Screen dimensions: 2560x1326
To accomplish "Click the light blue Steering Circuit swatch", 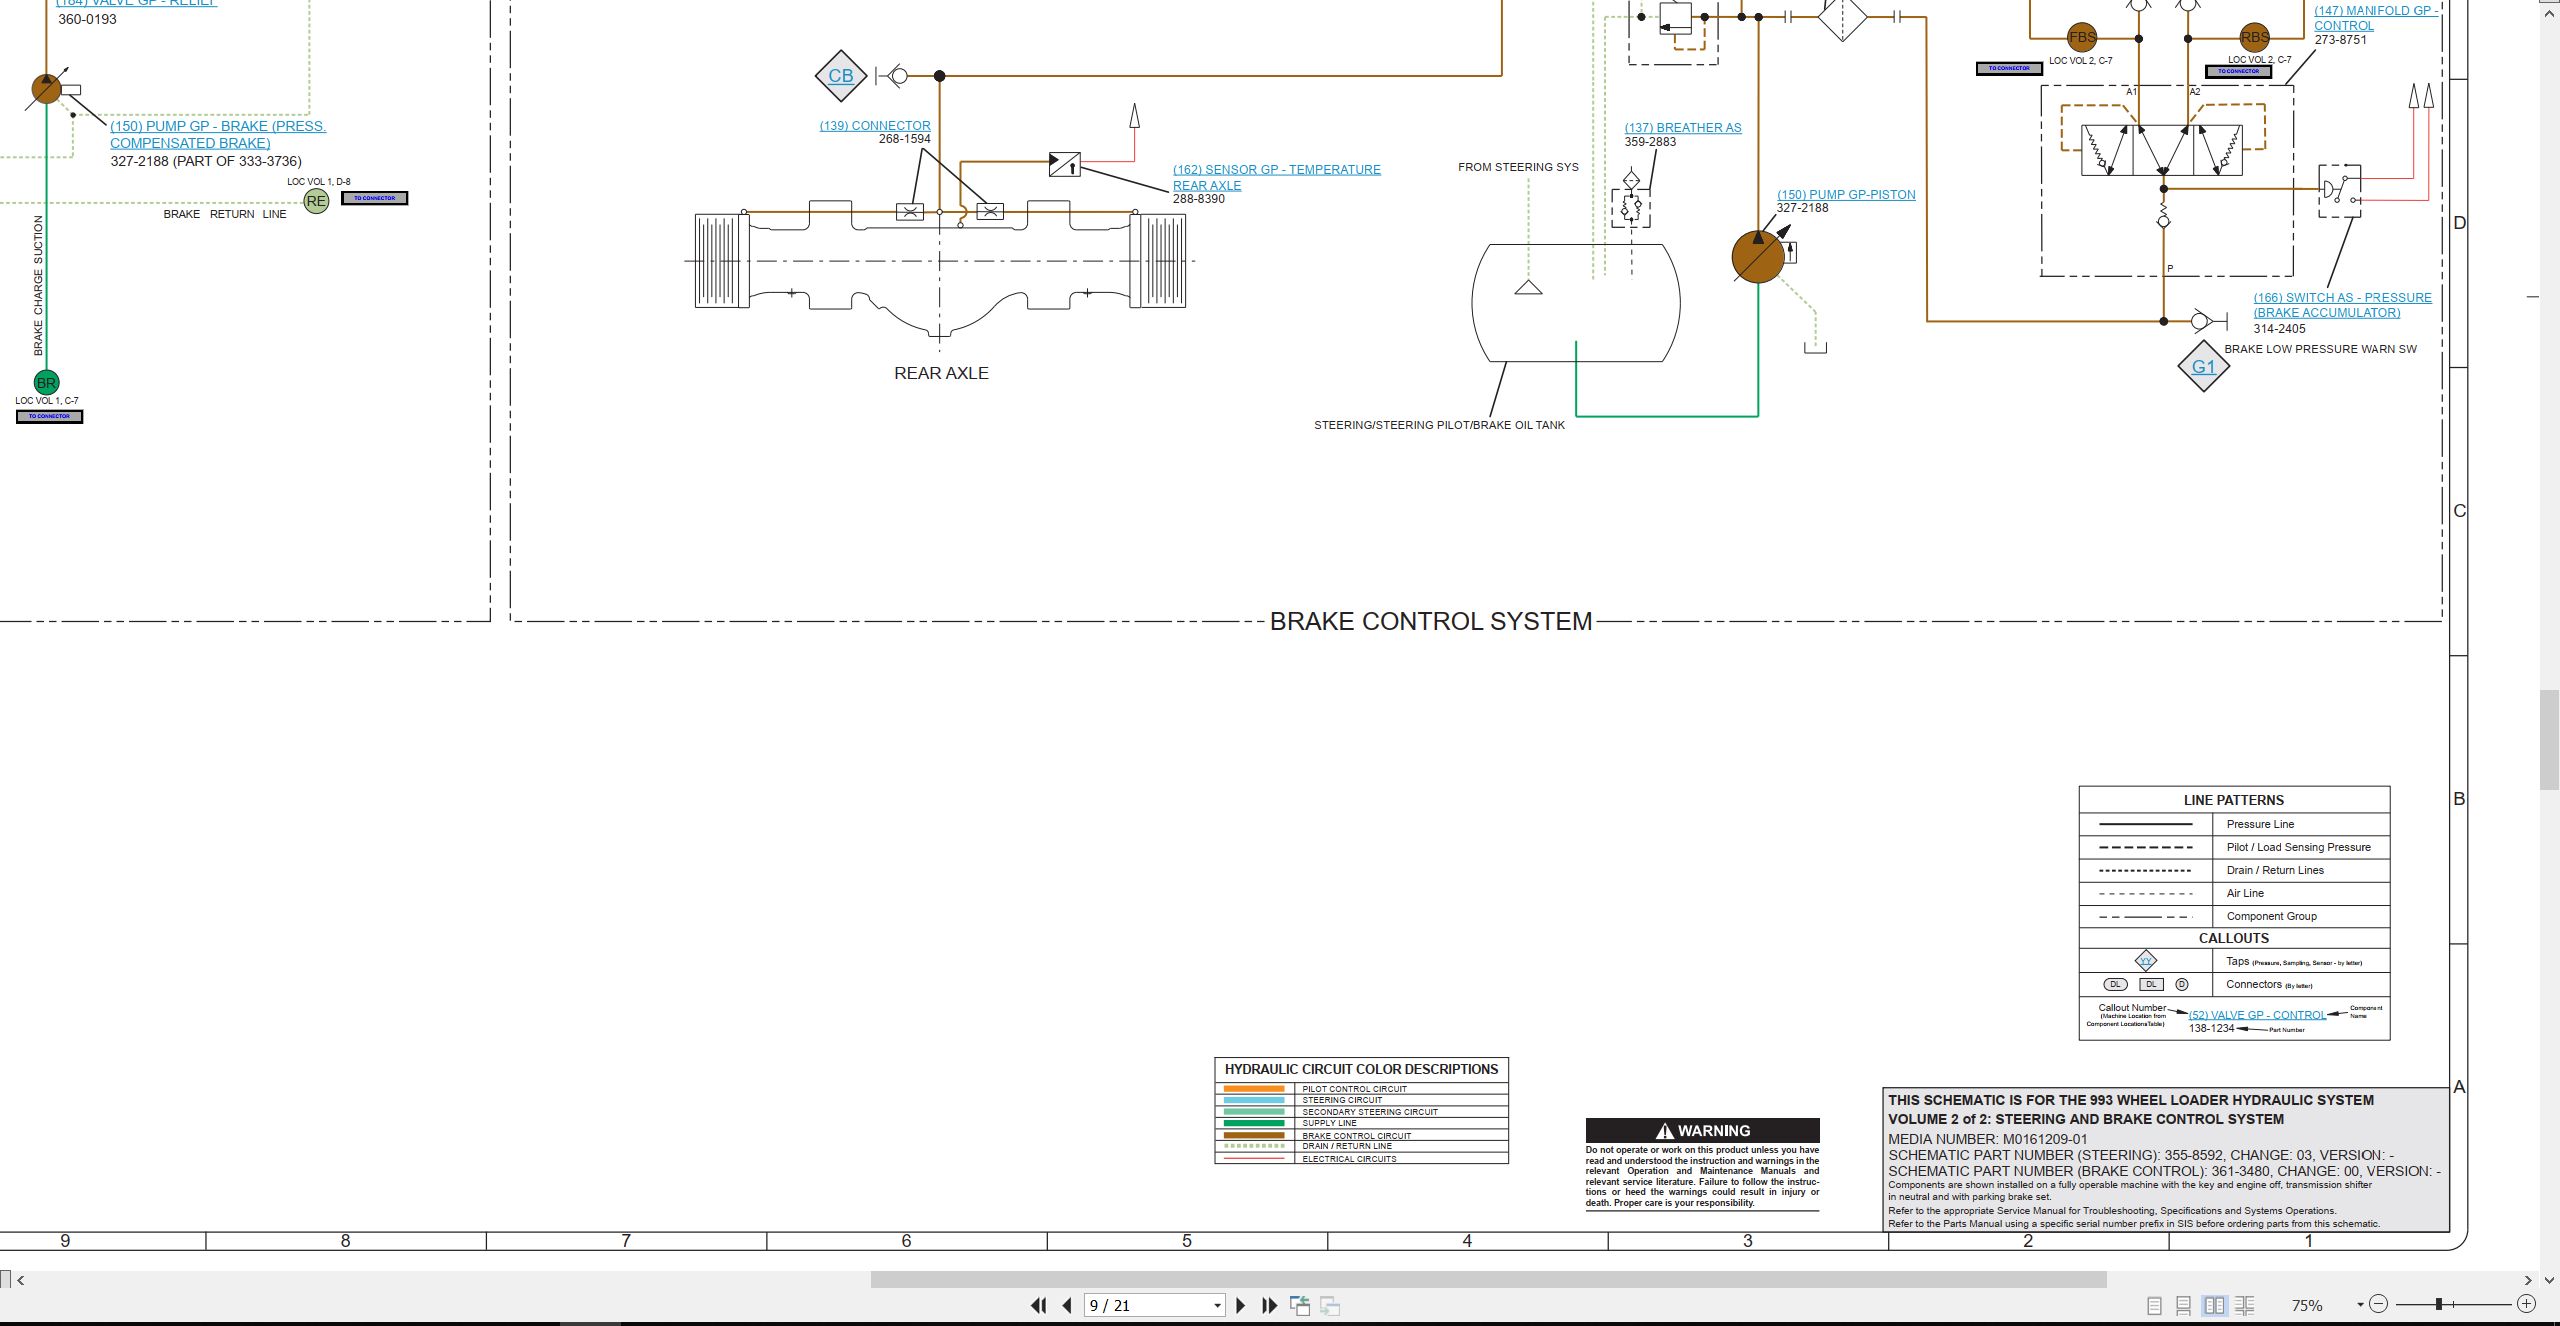I will [1254, 1100].
